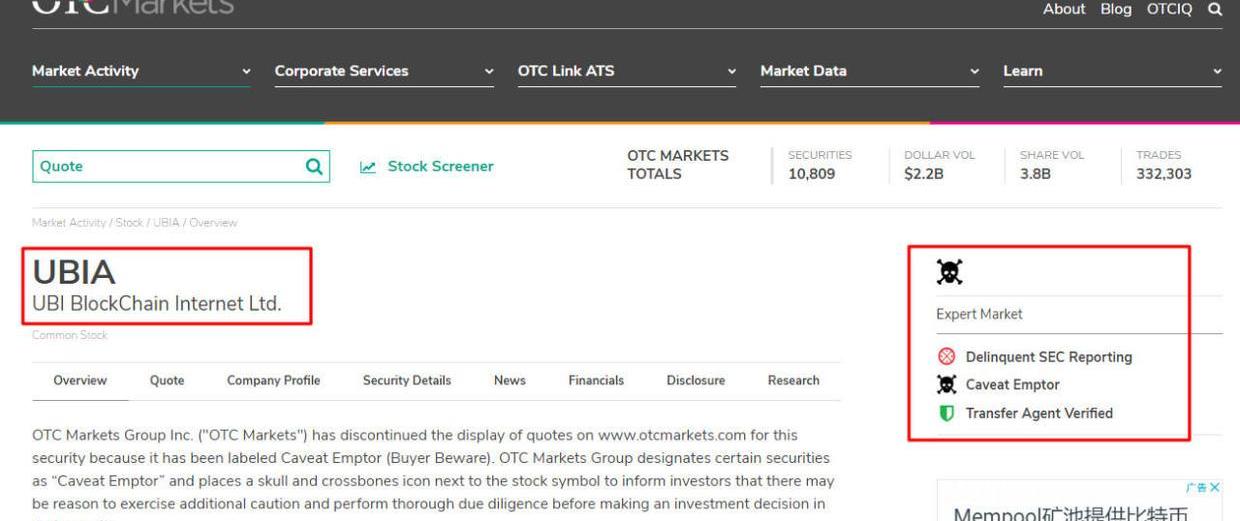Open the Blog link in header
The image size is (1240, 521).
click(1116, 9)
